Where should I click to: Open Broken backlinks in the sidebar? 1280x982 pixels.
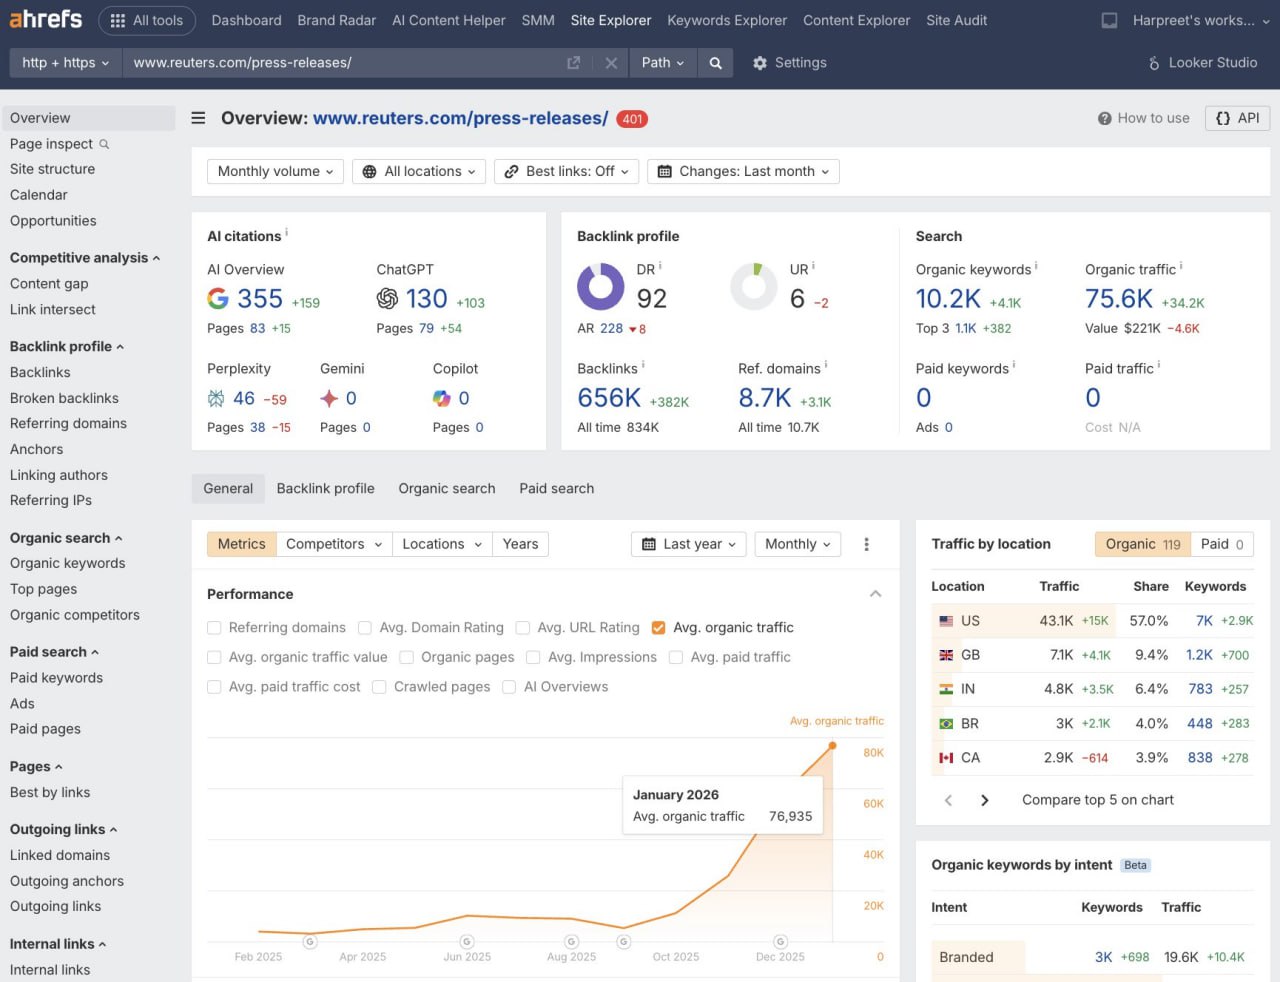point(64,398)
